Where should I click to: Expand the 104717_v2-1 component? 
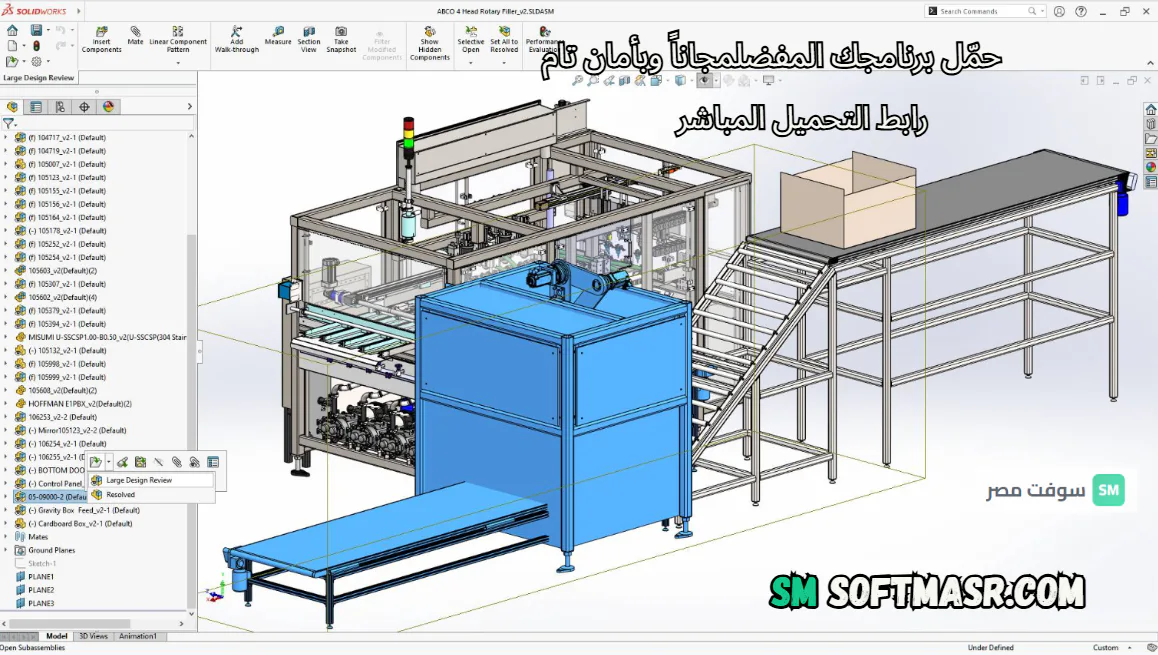[x=6, y=137]
